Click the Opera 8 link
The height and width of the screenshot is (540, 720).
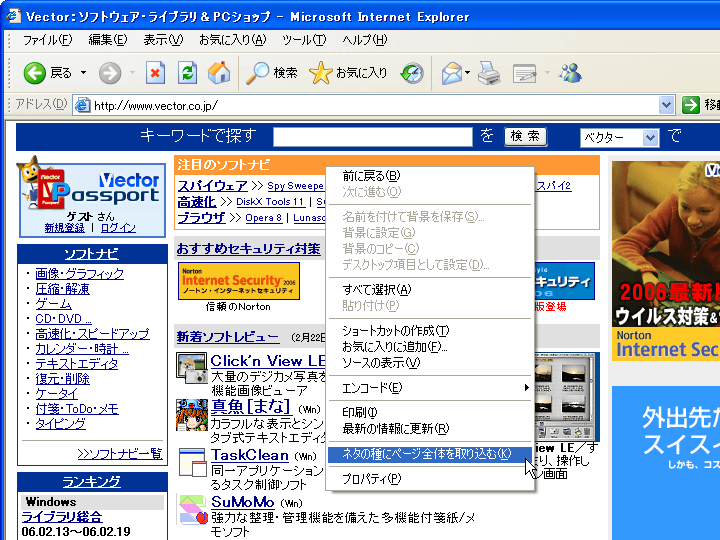pos(264,218)
